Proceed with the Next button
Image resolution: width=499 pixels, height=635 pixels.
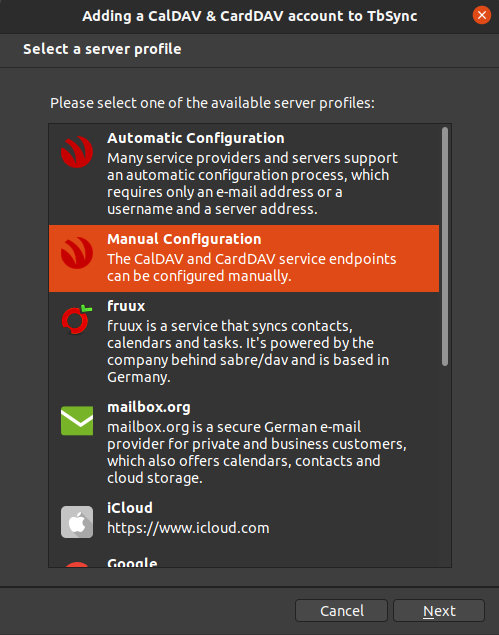439,610
